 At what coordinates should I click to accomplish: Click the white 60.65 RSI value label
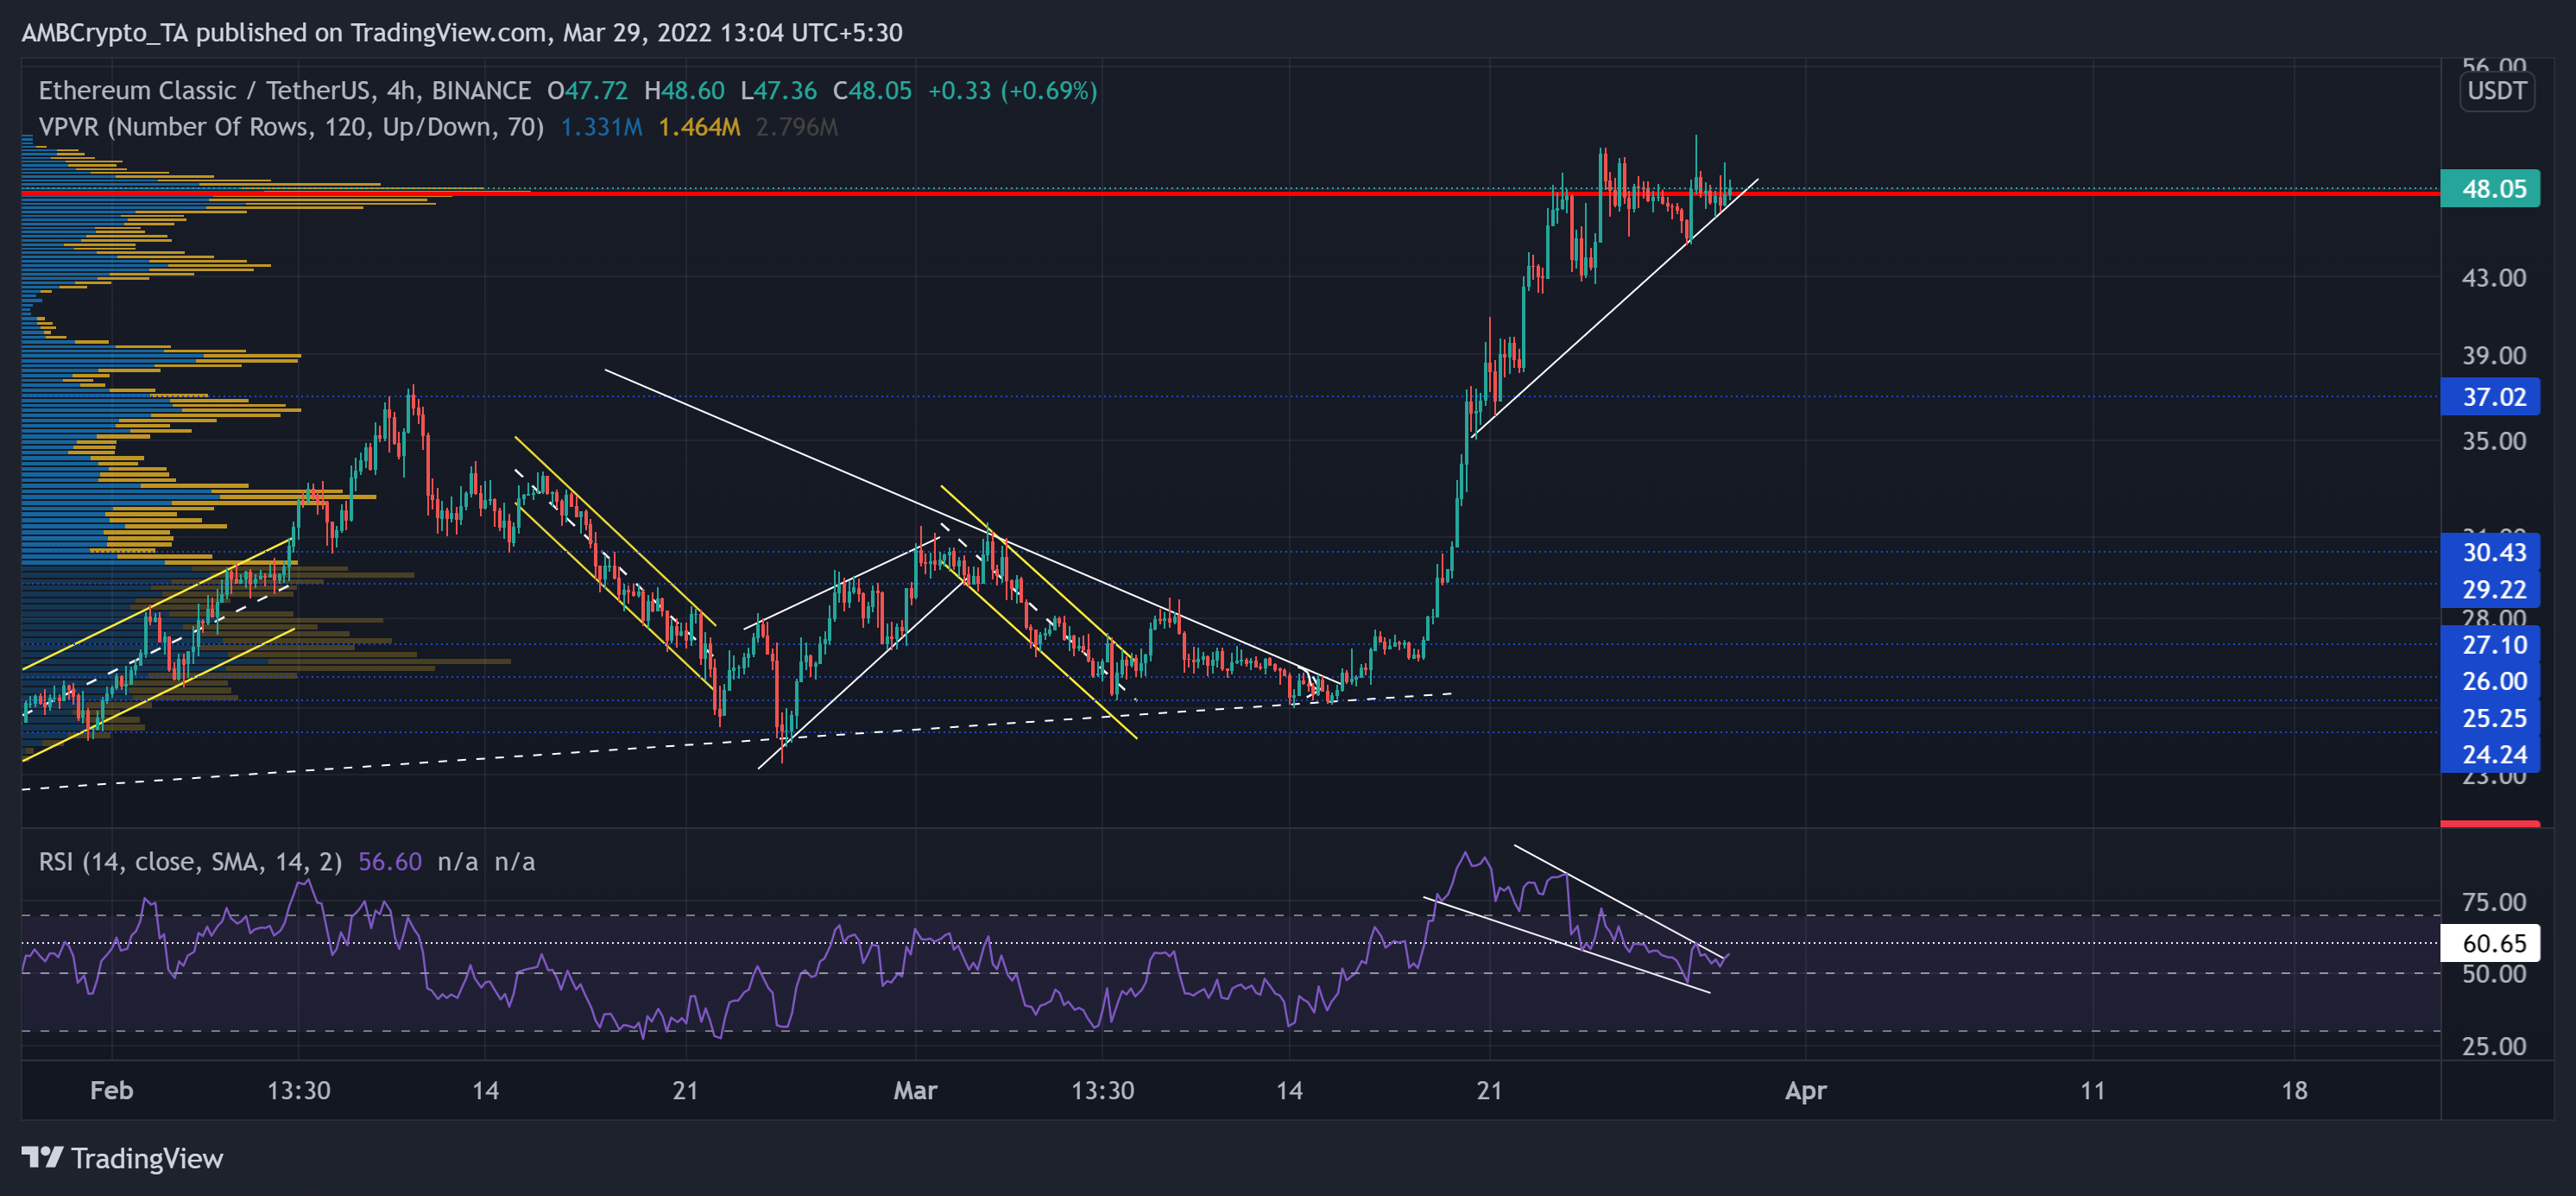2489,943
